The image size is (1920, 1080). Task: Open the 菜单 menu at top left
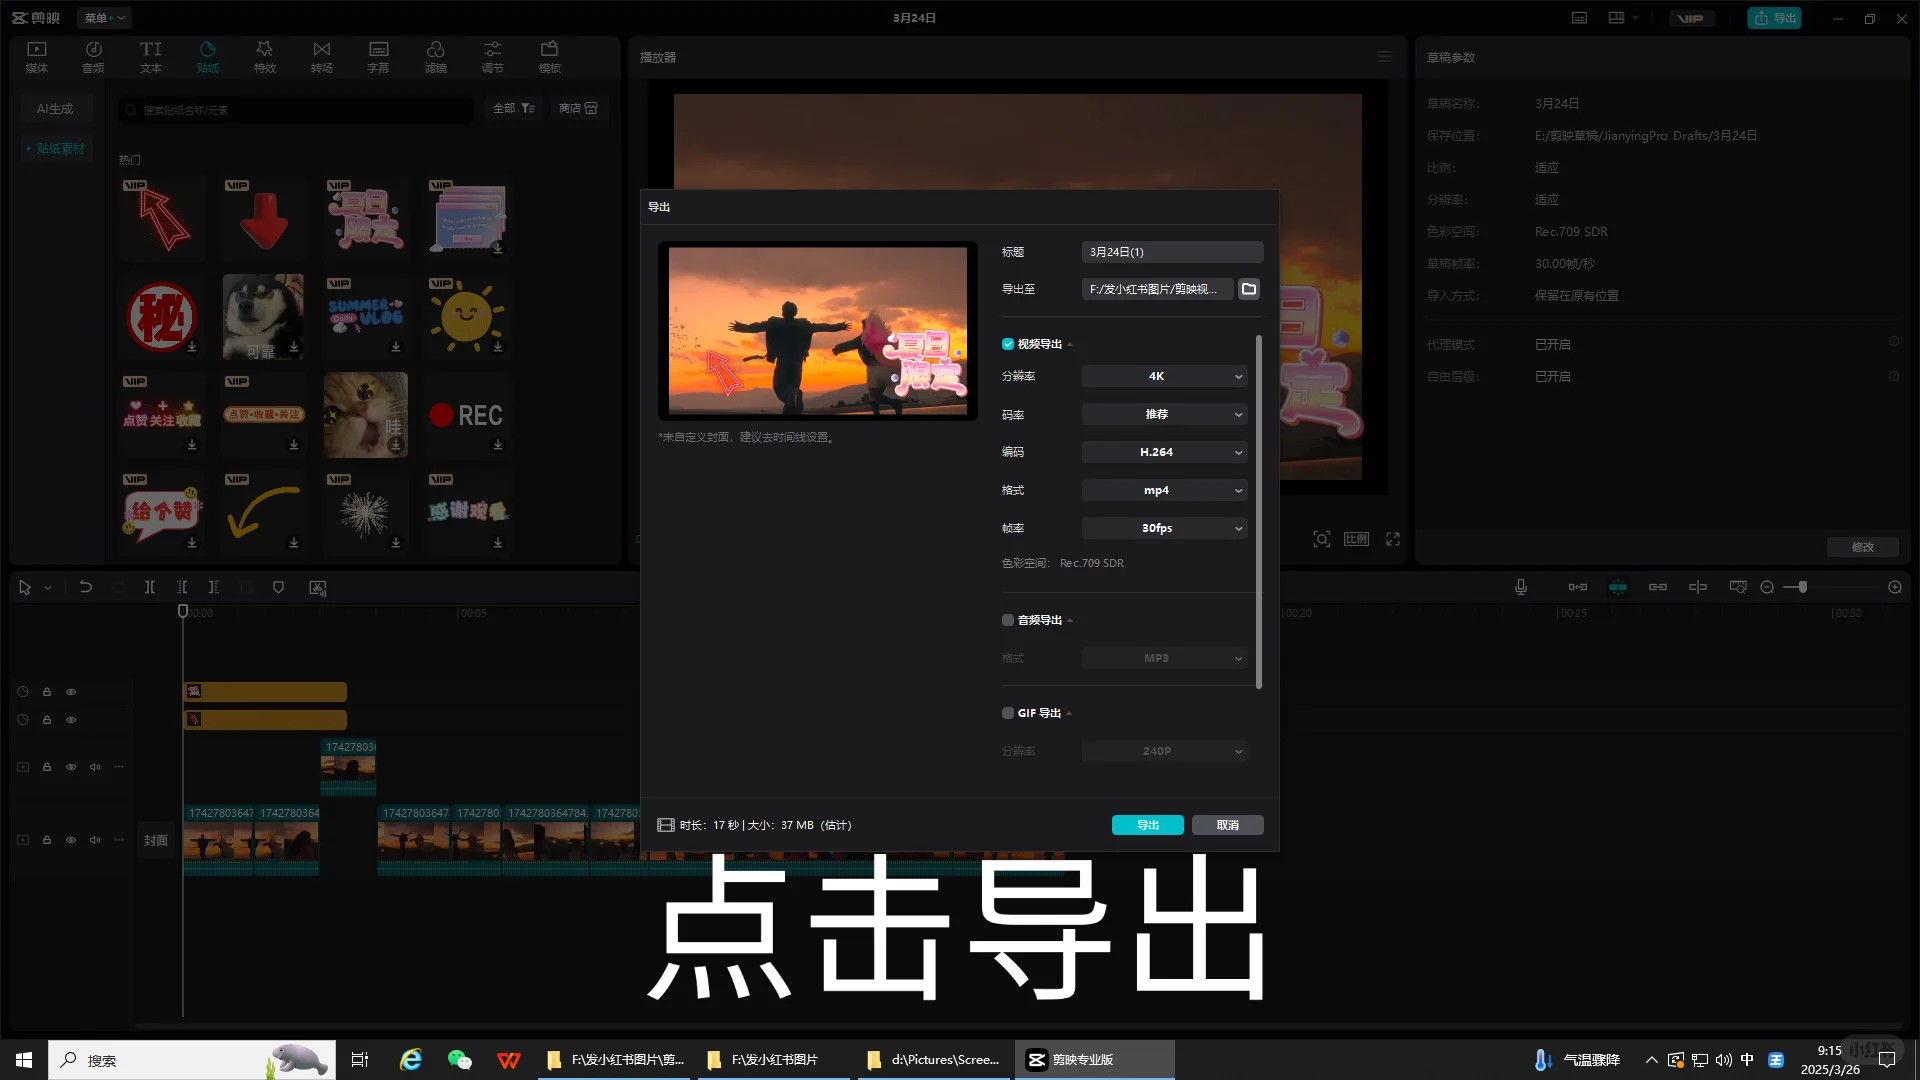click(104, 17)
